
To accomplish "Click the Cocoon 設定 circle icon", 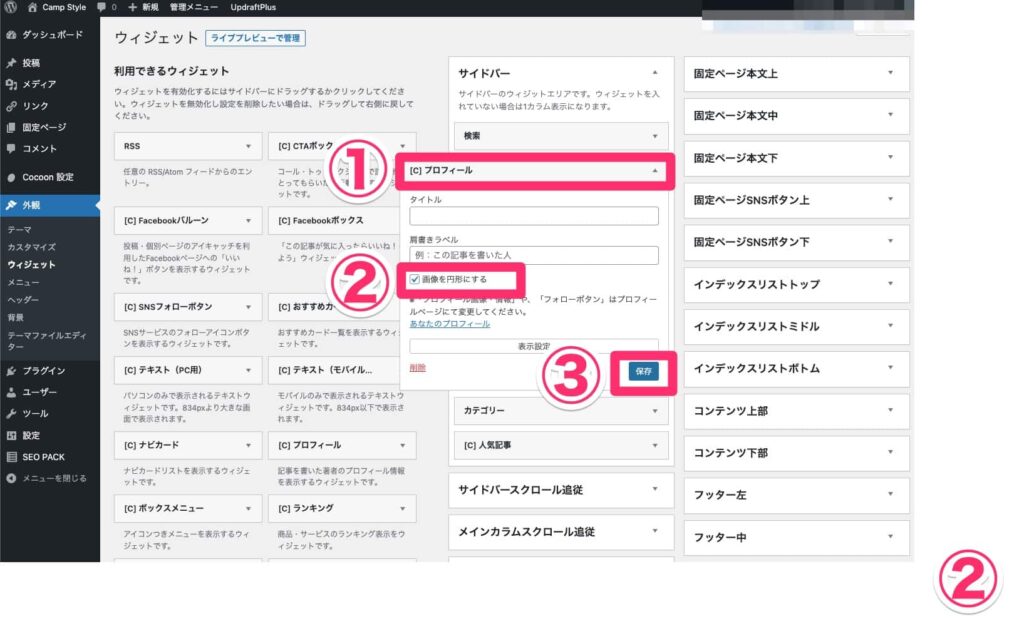I will coord(11,177).
